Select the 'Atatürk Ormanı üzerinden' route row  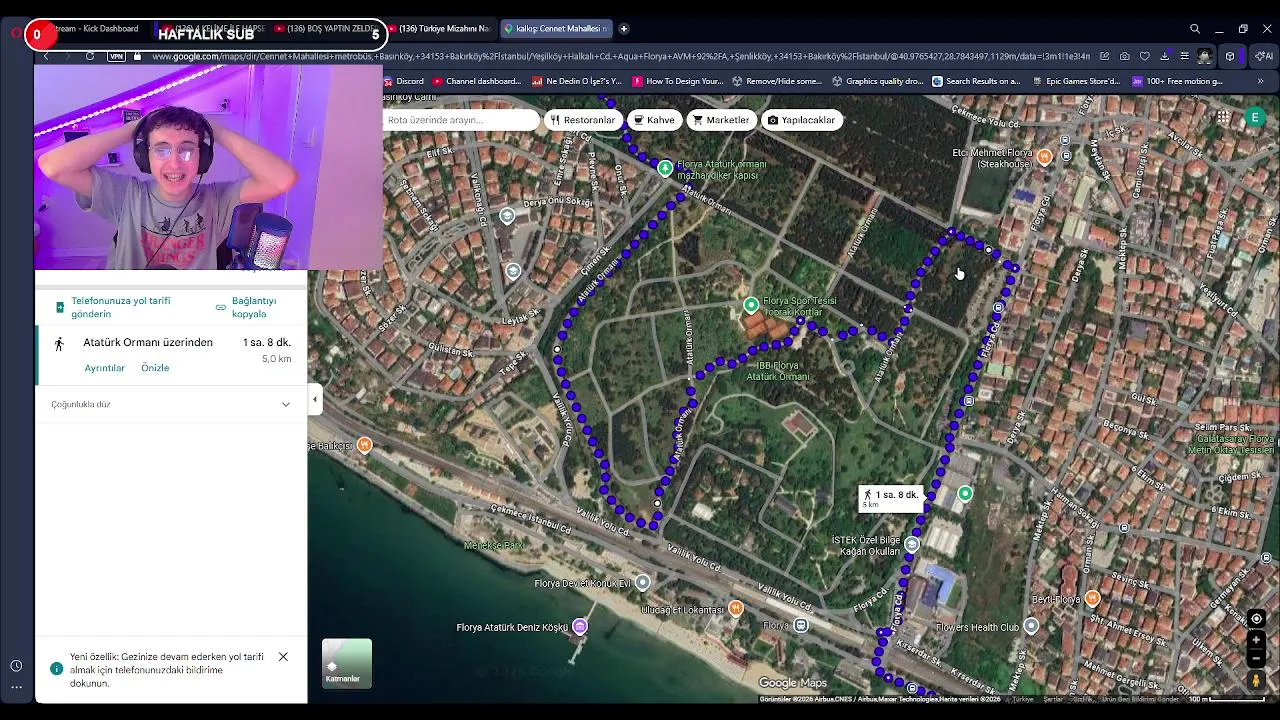point(171,354)
